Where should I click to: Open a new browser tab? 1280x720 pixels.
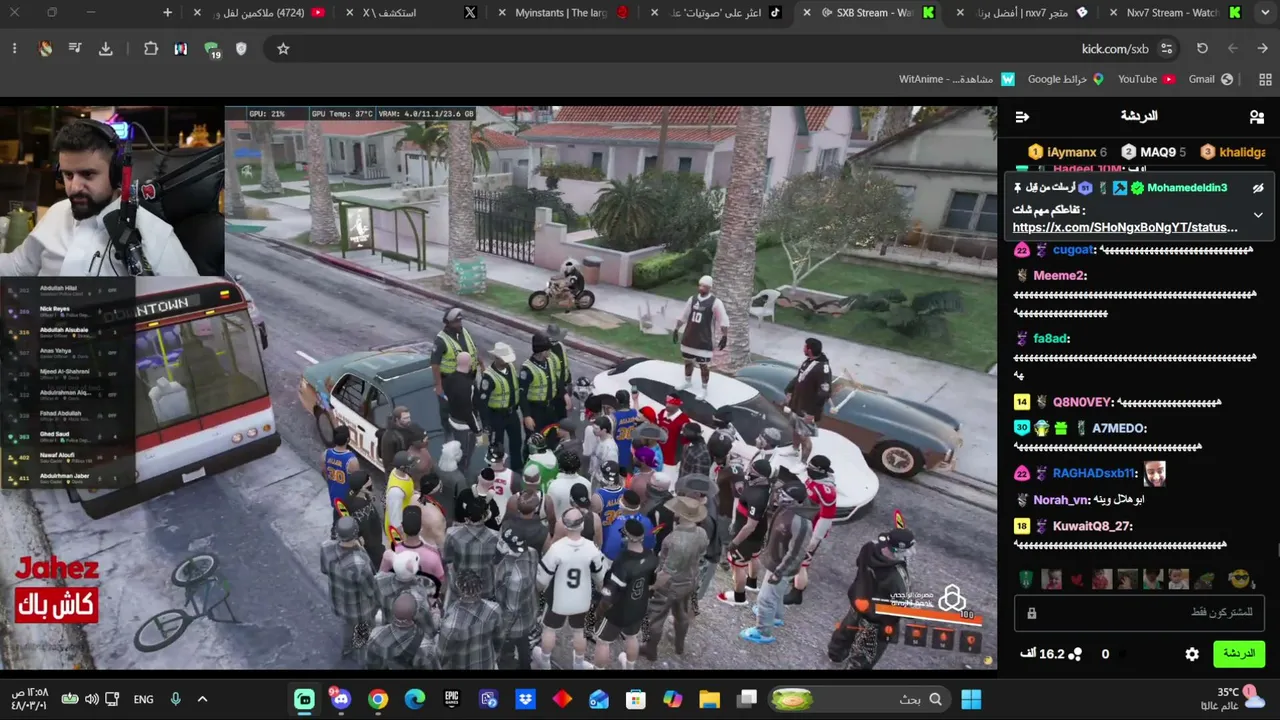[x=167, y=13]
